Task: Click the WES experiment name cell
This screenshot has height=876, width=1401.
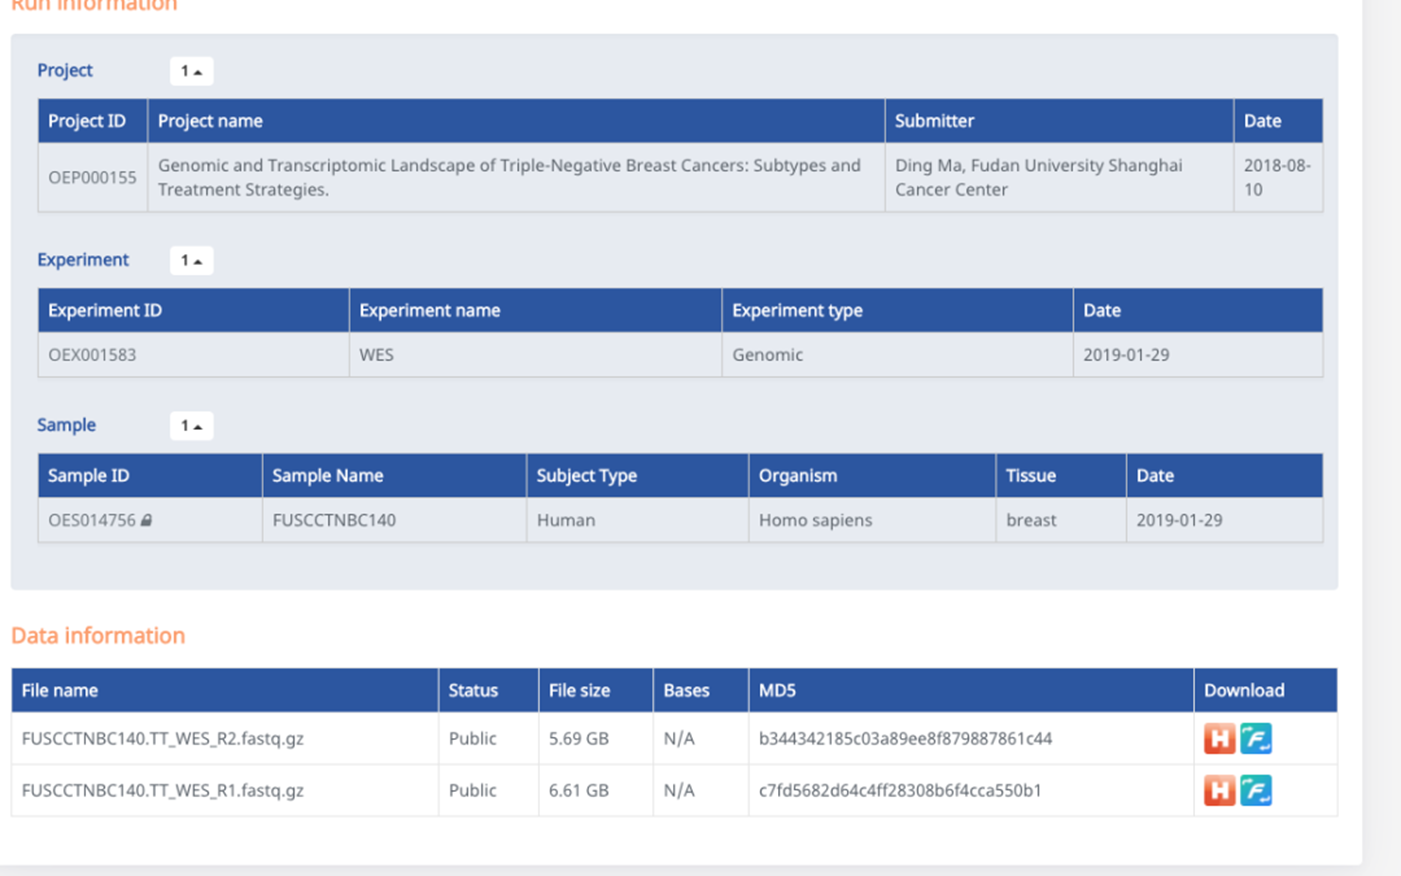Action: tap(535, 354)
